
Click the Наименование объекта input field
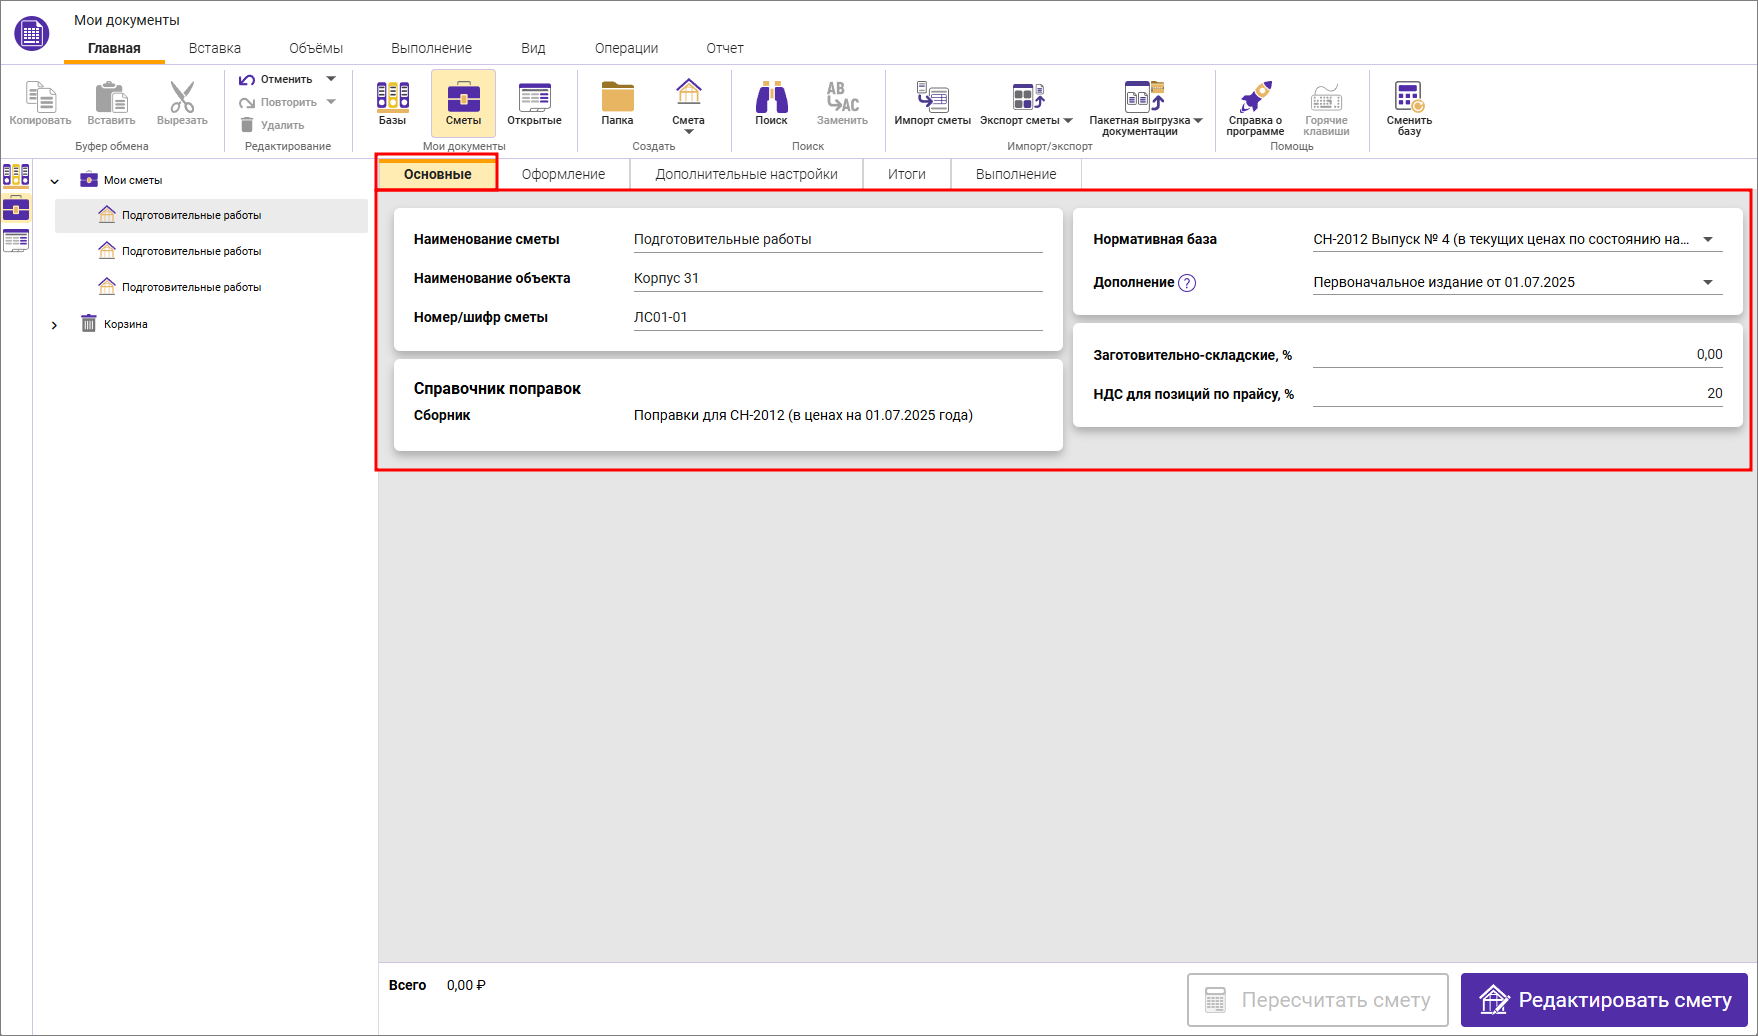click(837, 279)
